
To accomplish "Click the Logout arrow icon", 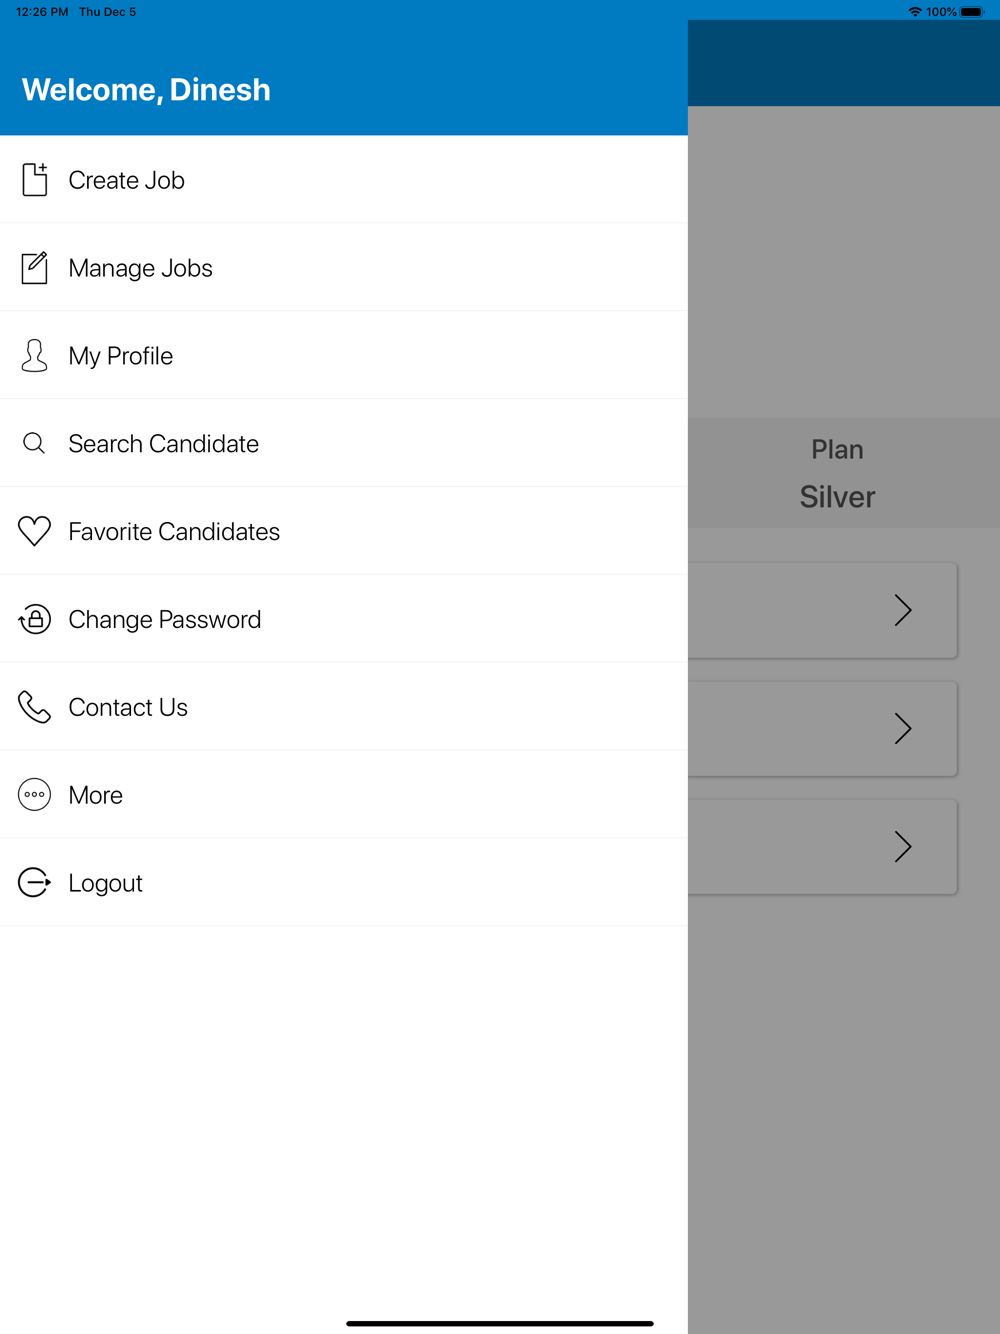I will click(x=34, y=883).
